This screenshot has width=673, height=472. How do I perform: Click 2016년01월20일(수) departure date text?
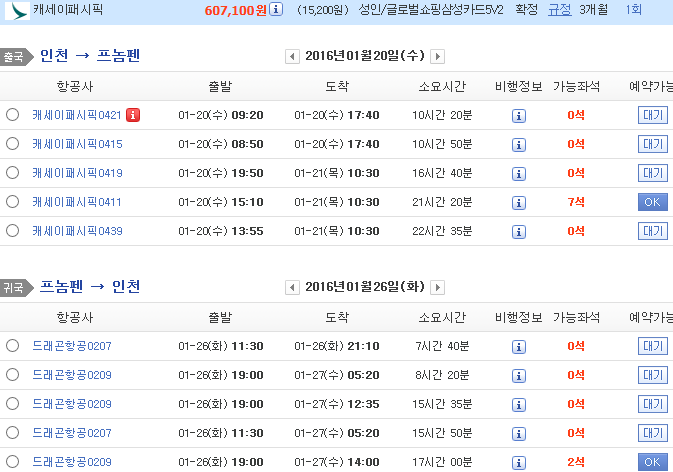click(x=365, y=56)
